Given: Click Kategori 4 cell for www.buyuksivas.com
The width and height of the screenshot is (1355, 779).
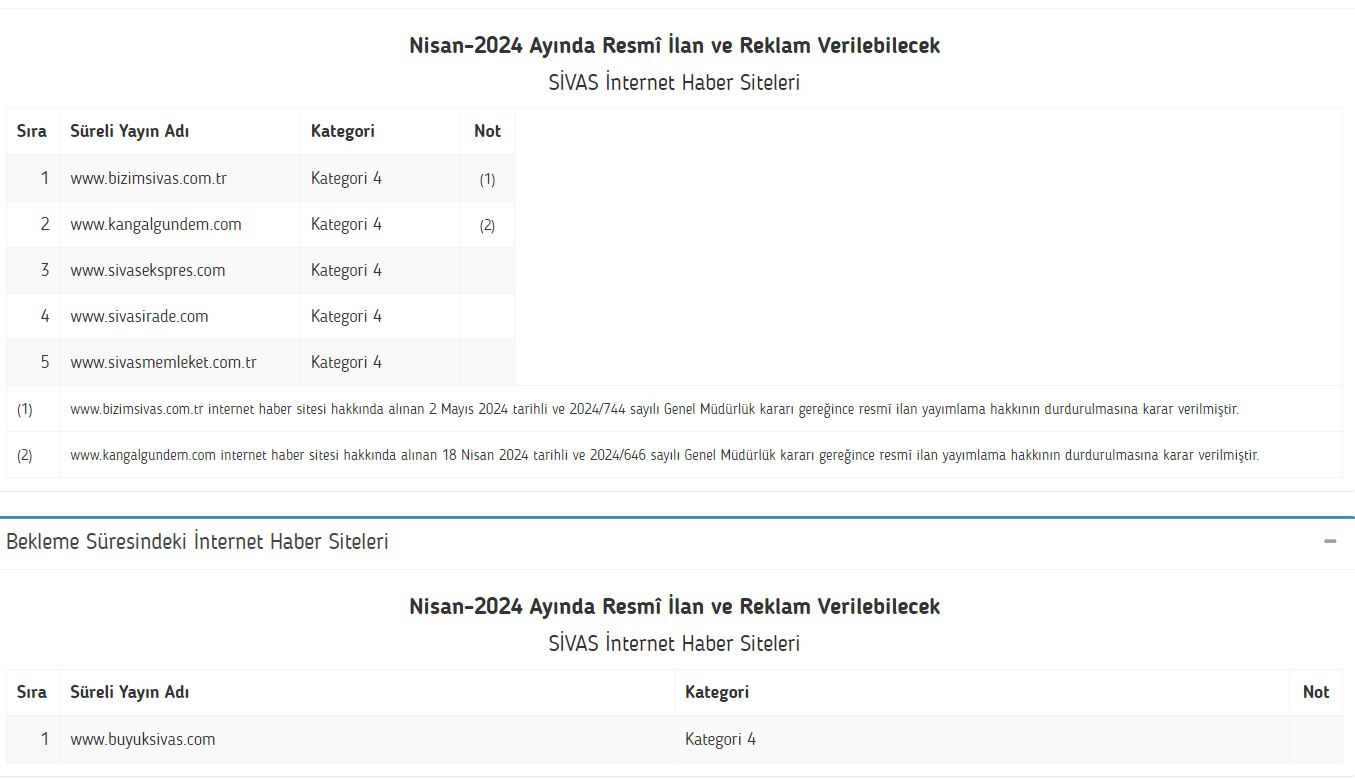Looking at the screenshot, I should click(720, 739).
